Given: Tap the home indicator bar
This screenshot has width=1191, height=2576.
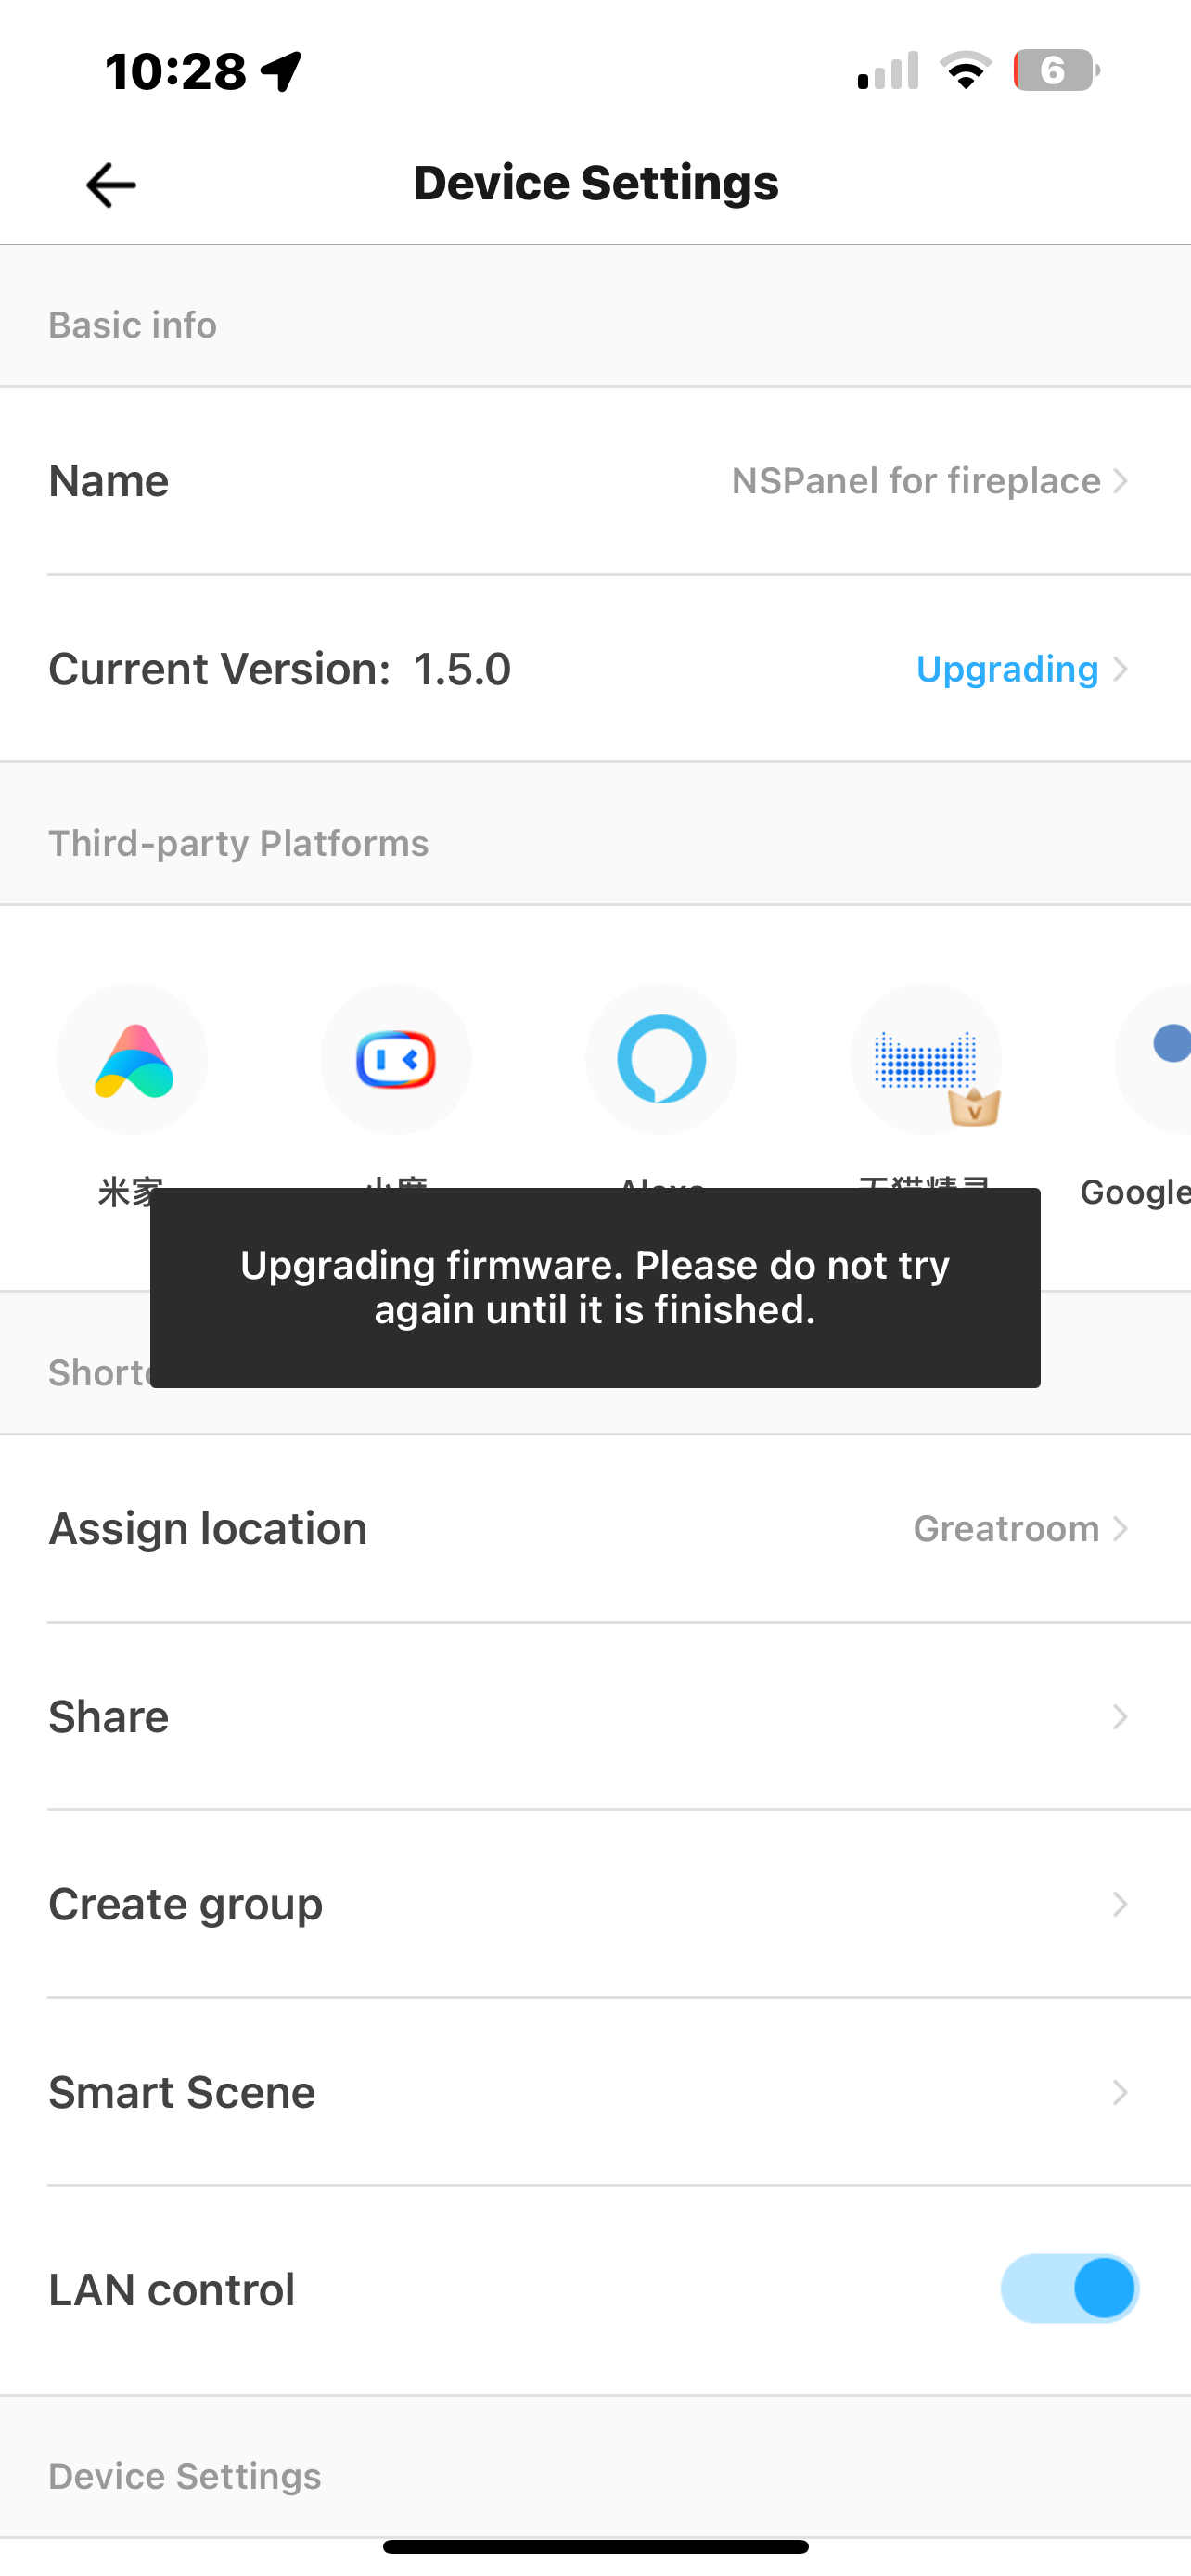Looking at the screenshot, I should pyautogui.click(x=595, y=2547).
